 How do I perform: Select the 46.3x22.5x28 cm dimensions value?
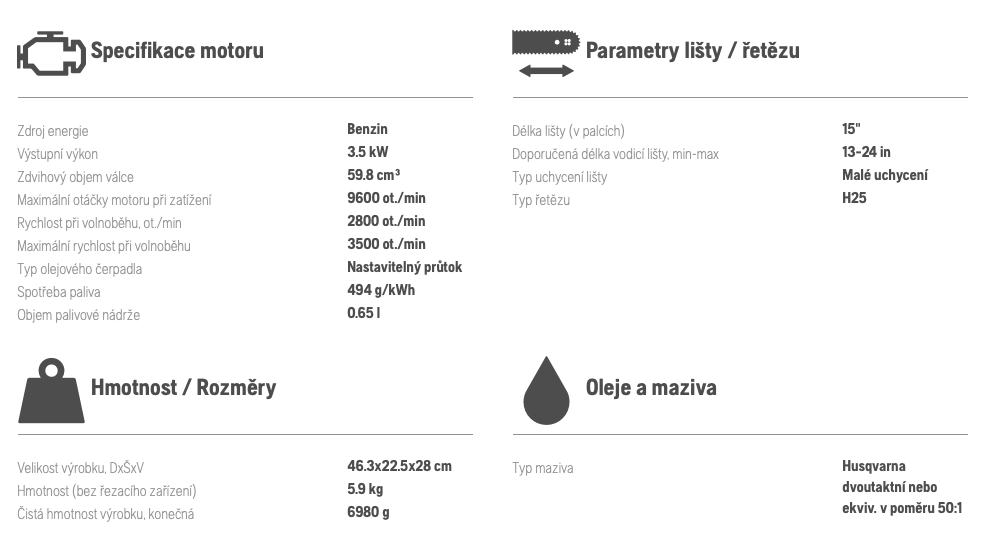point(399,466)
